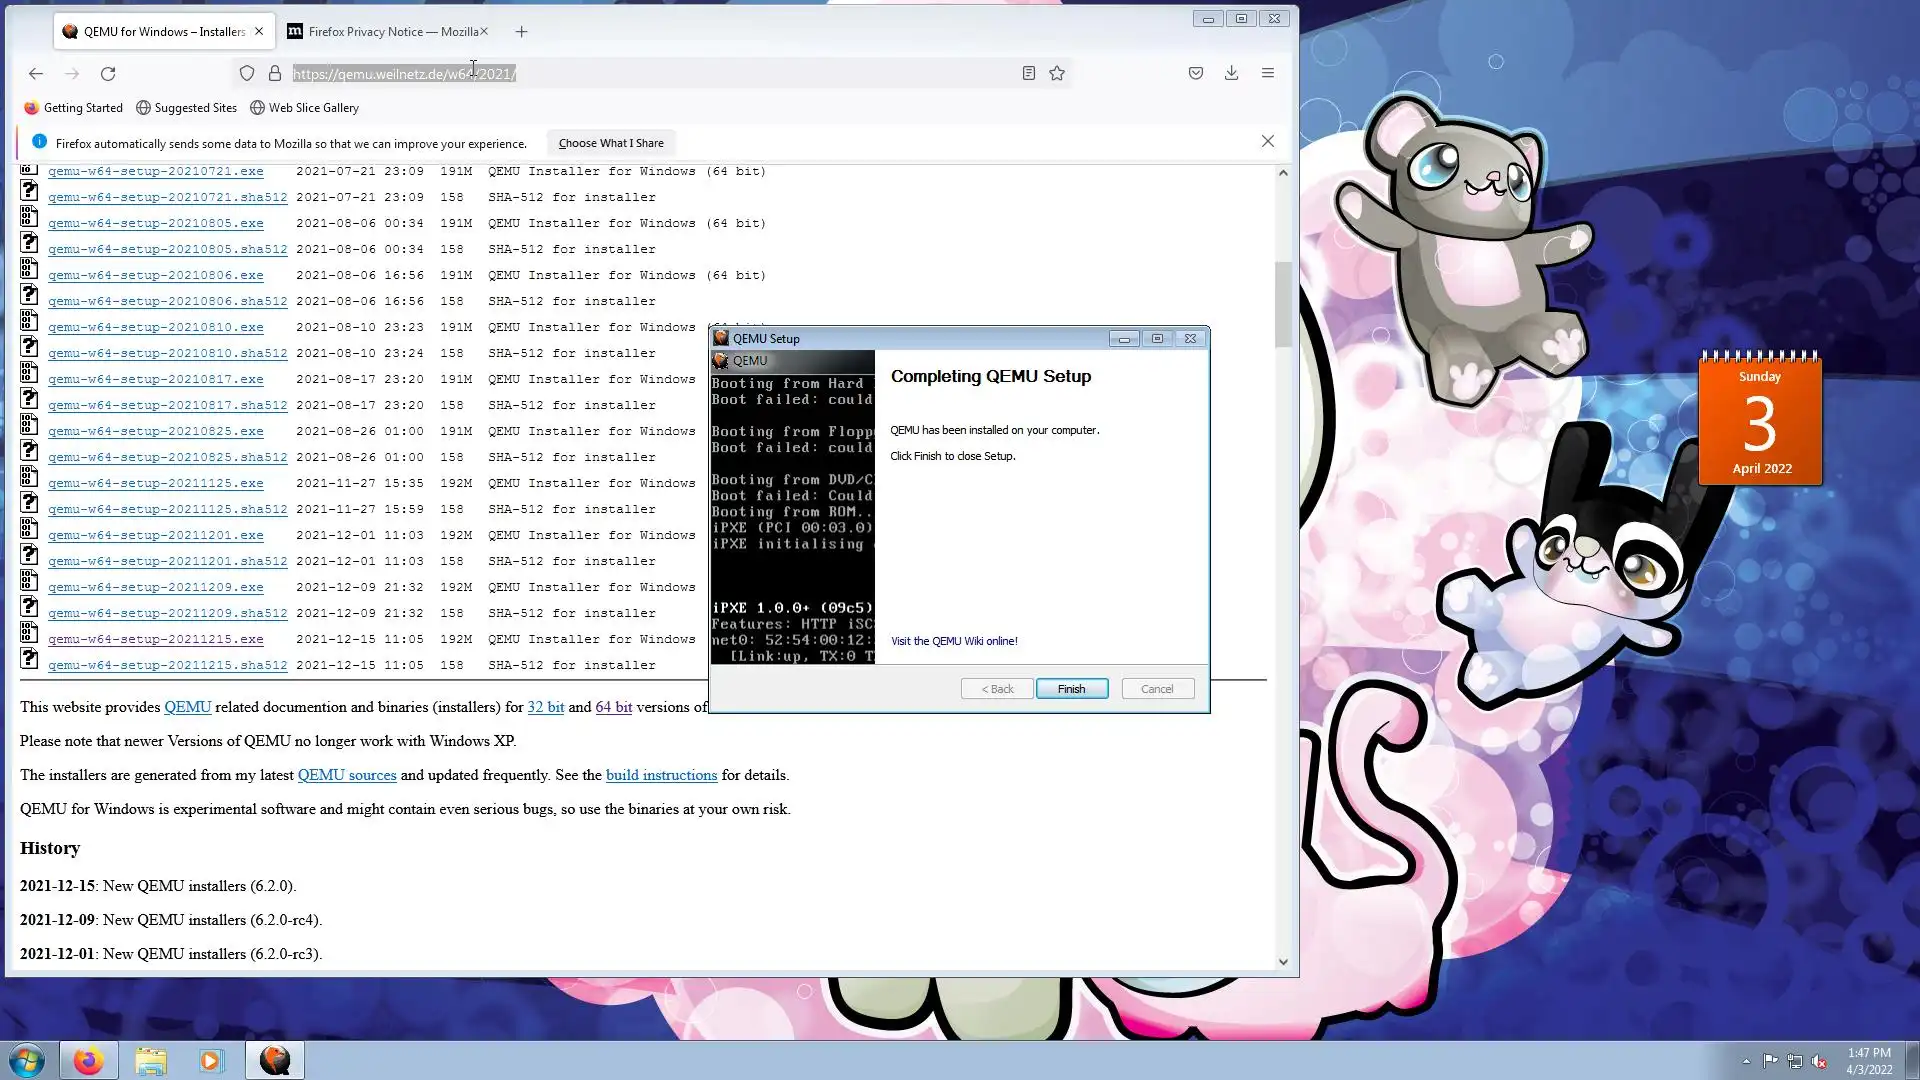Click the URL address field
Viewport: 1920px width, 1080px height.
tap(650, 73)
